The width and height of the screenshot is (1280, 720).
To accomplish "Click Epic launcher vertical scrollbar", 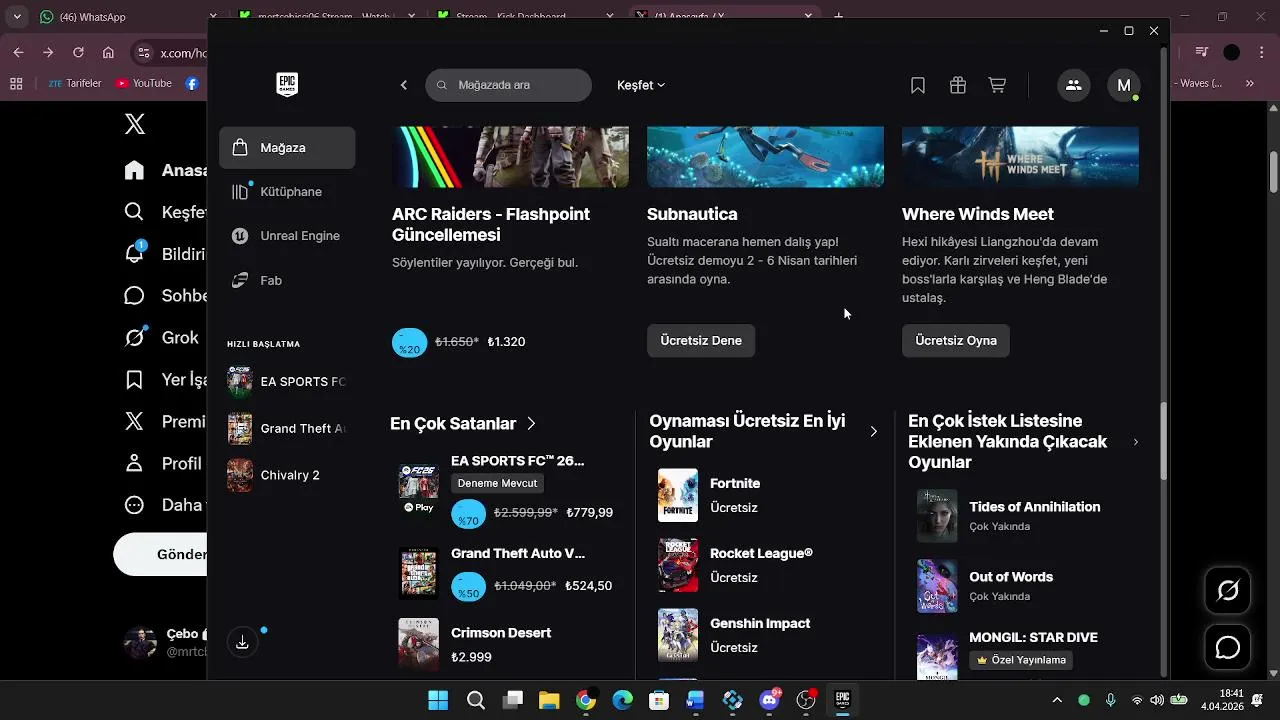I will coord(1162,440).
